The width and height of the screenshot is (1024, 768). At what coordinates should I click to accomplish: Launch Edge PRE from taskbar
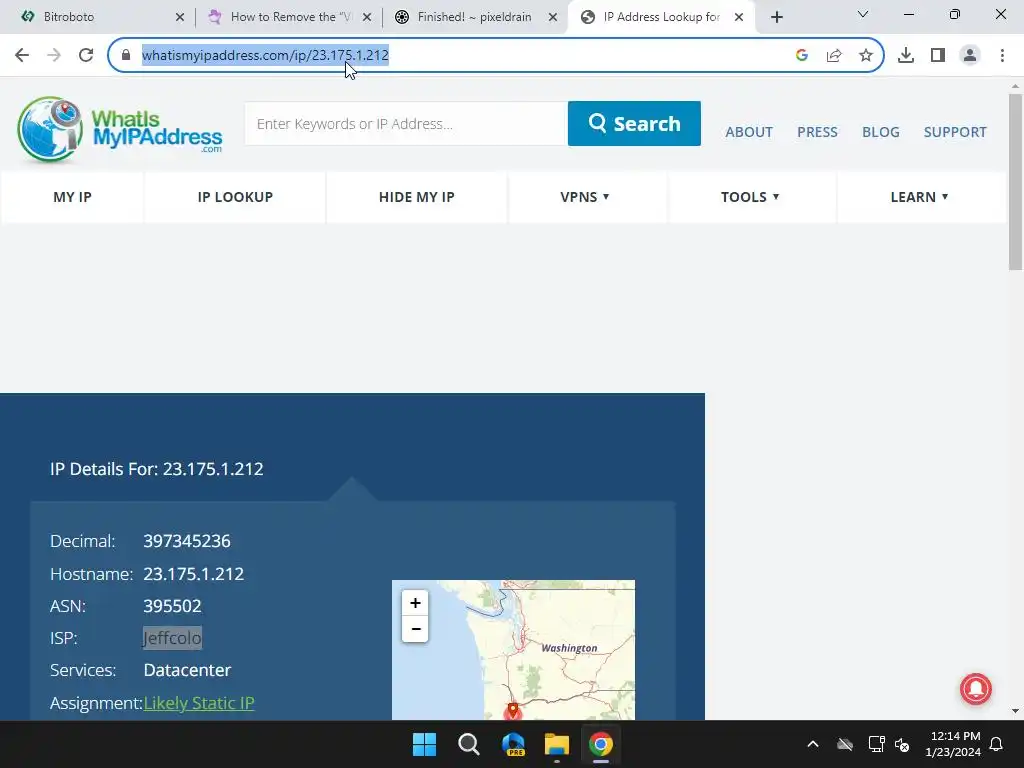pos(513,744)
